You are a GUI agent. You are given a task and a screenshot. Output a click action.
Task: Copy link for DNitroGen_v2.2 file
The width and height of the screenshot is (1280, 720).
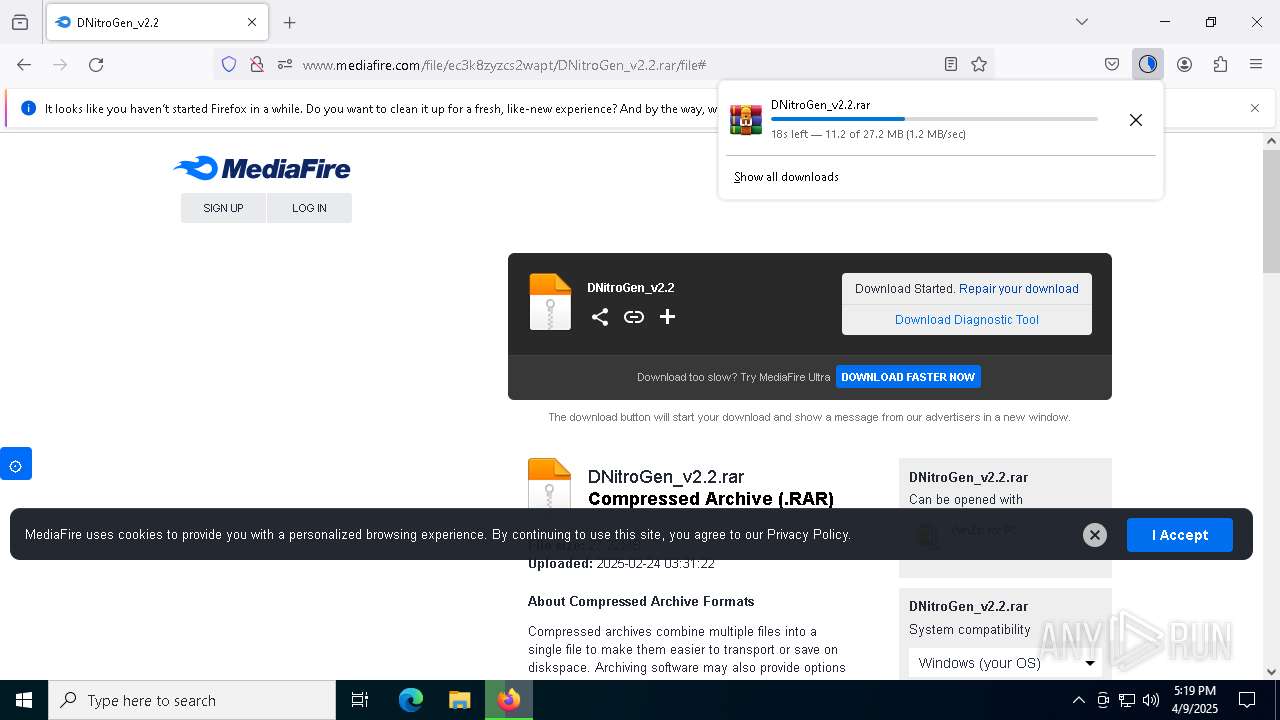pos(634,317)
